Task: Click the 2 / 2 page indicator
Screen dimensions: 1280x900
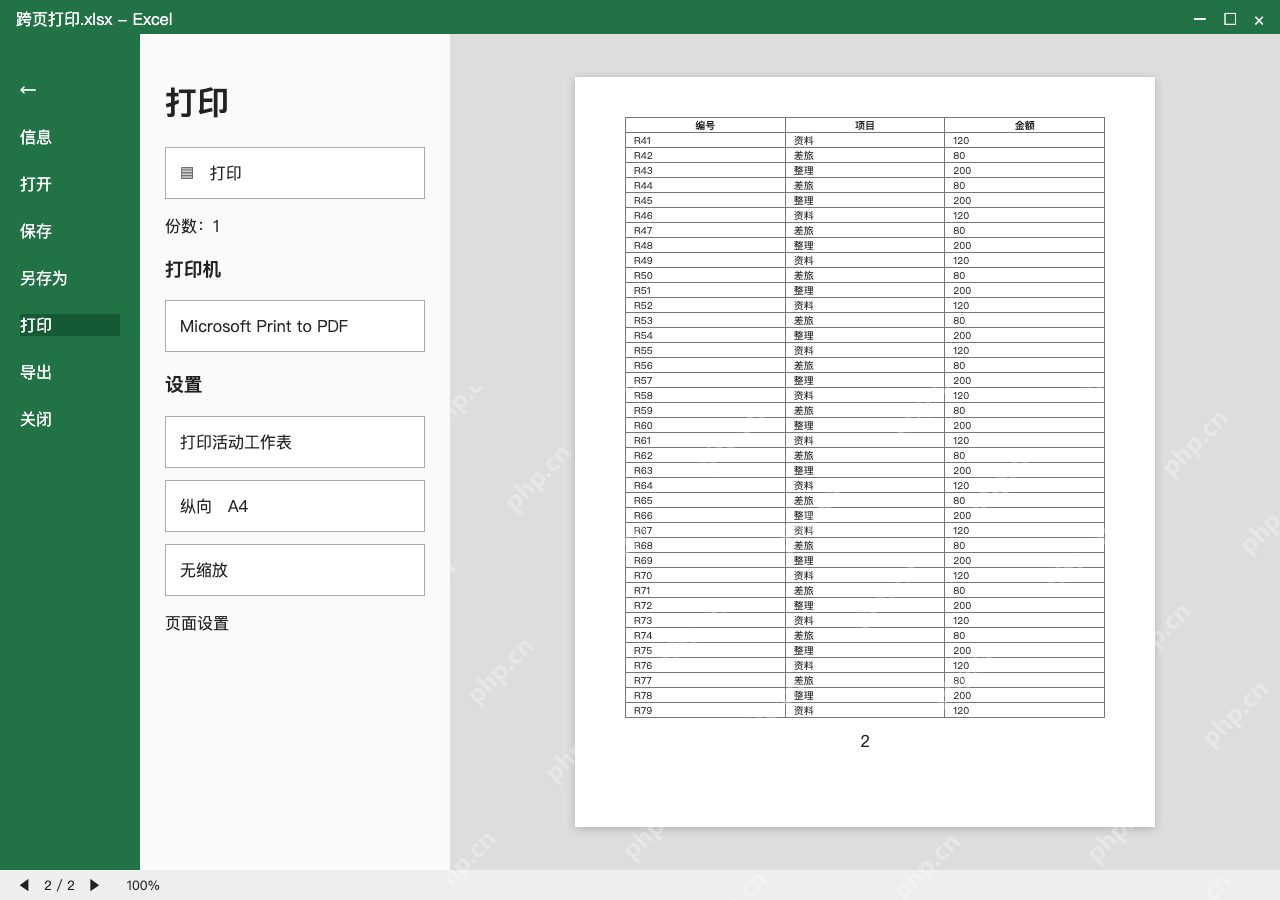Action: pos(59,885)
